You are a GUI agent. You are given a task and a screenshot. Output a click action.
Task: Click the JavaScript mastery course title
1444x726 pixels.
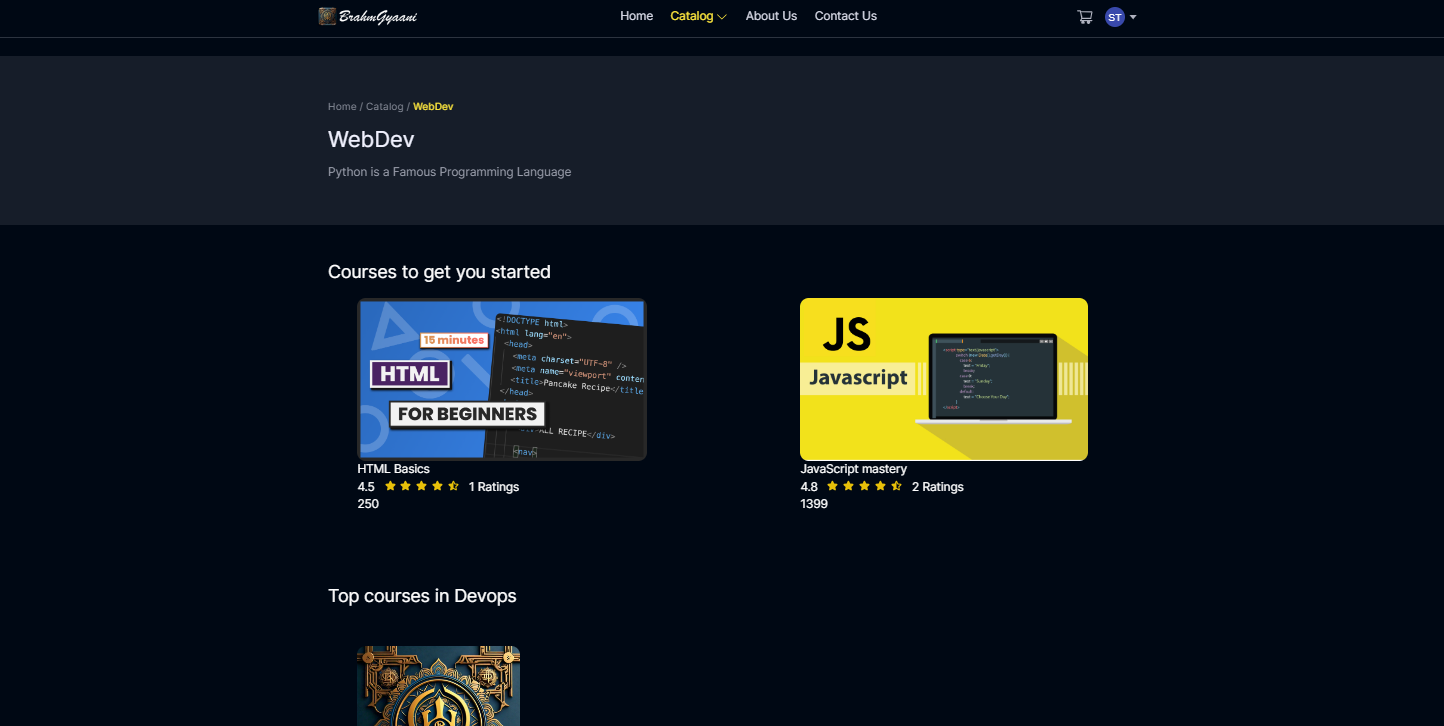point(853,469)
